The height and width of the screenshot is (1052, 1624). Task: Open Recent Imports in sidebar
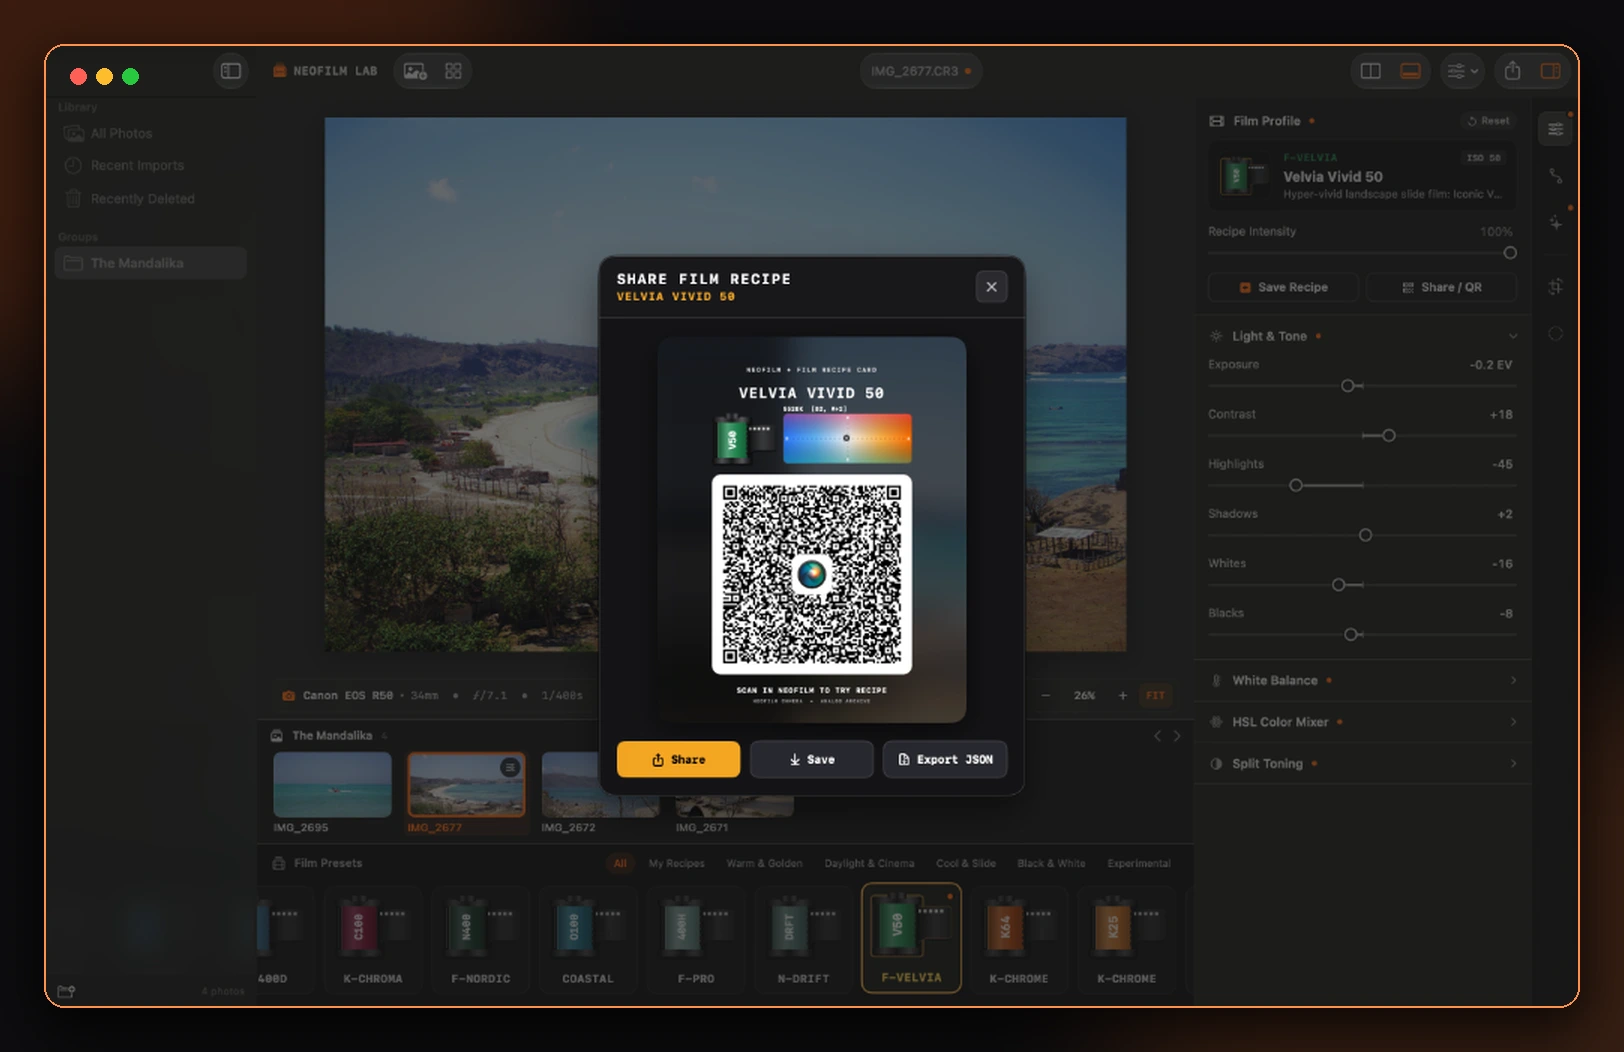click(151, 165)
